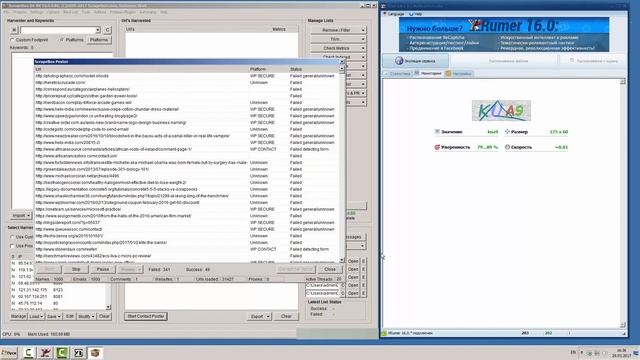Open the Save dropdown under proxies list
The image size is (640, 360).
53,316
